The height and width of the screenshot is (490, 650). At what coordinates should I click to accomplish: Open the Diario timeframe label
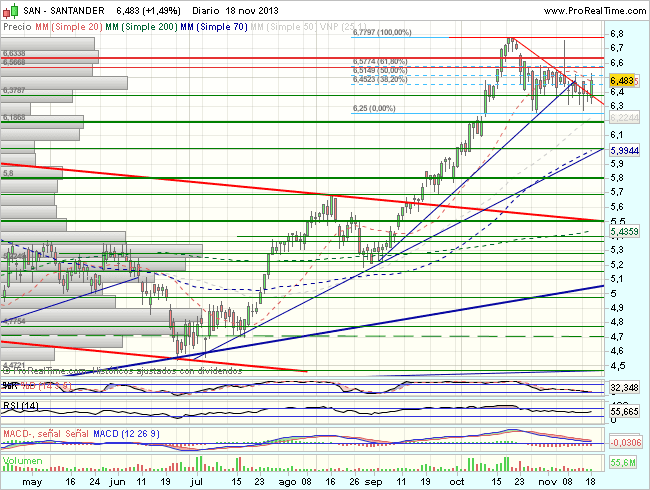pyautogui.click(x=207, y=11)
